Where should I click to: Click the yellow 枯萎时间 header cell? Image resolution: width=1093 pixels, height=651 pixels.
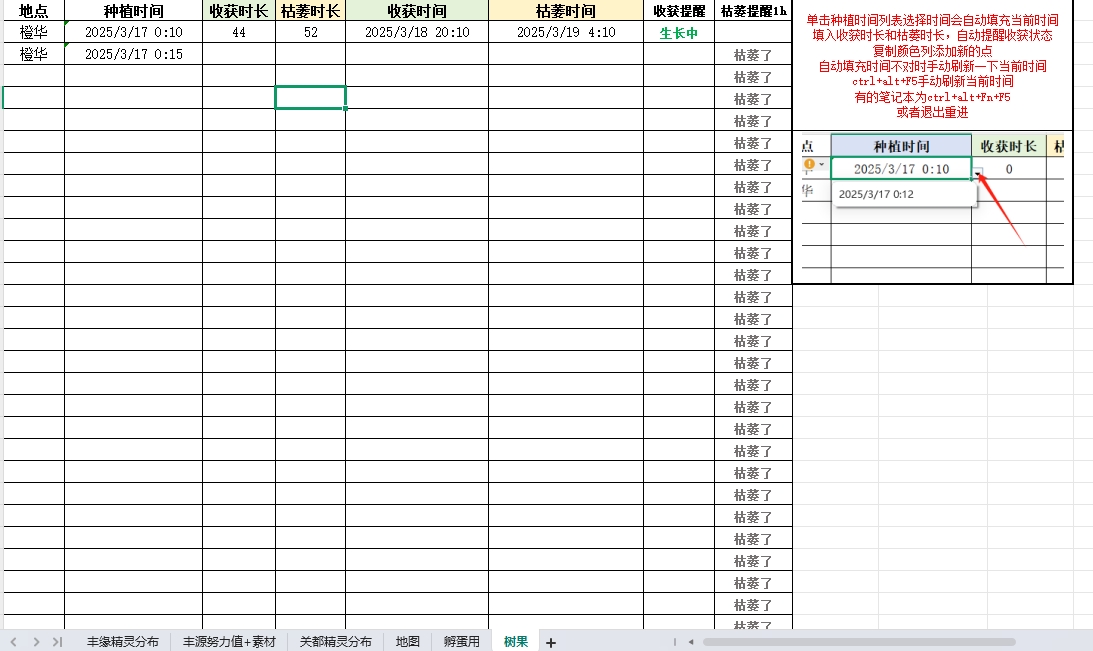point(565,11)
